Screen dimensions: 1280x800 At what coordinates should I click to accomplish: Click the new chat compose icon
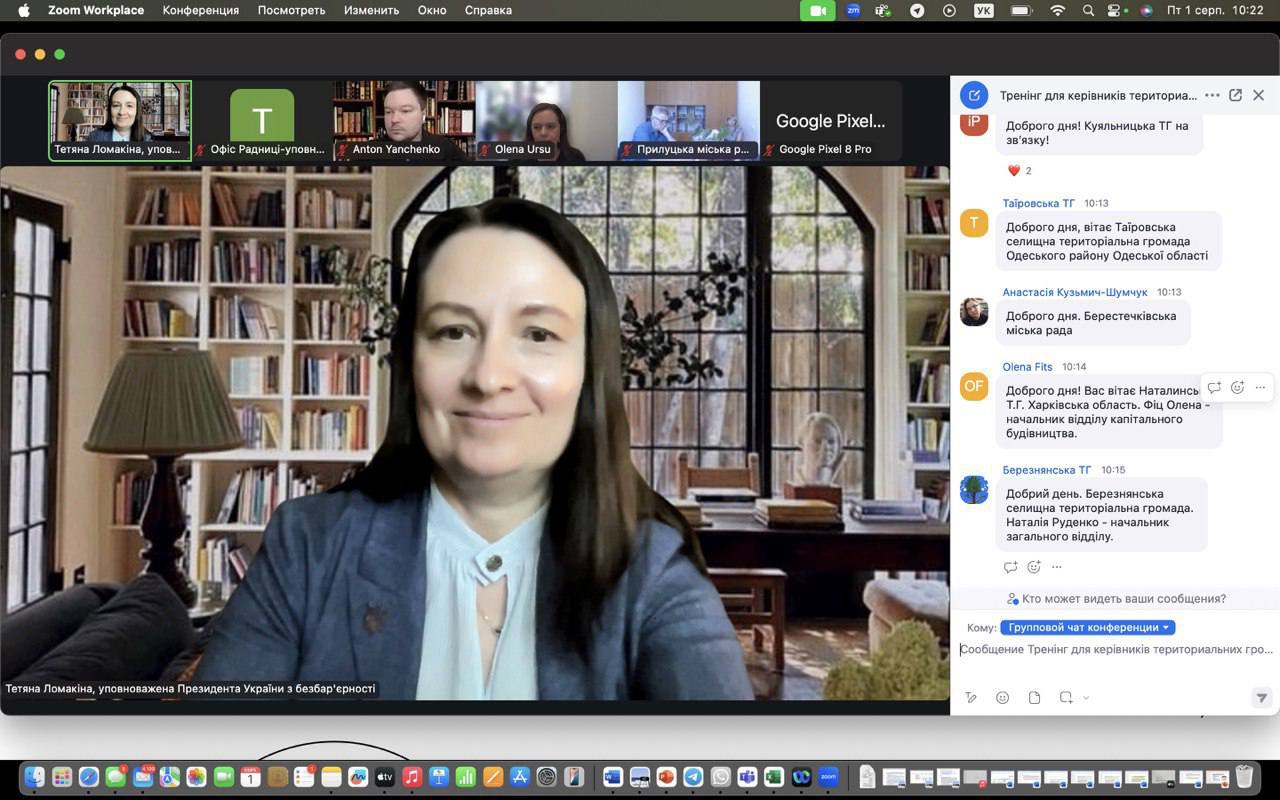974,95
